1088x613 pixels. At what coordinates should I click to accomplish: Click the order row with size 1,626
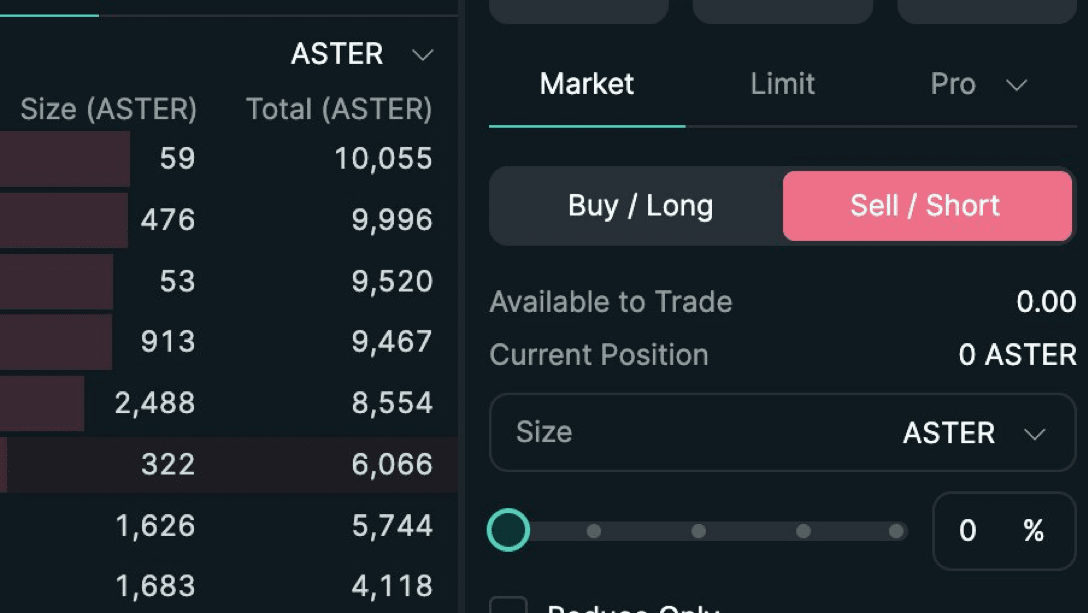tap(228, 526)
